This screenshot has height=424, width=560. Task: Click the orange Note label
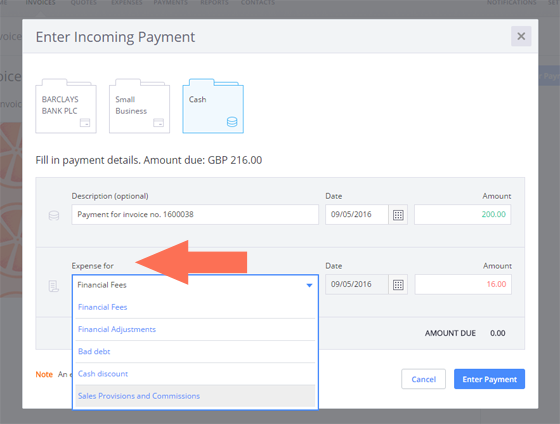click(x=44, y=374)
